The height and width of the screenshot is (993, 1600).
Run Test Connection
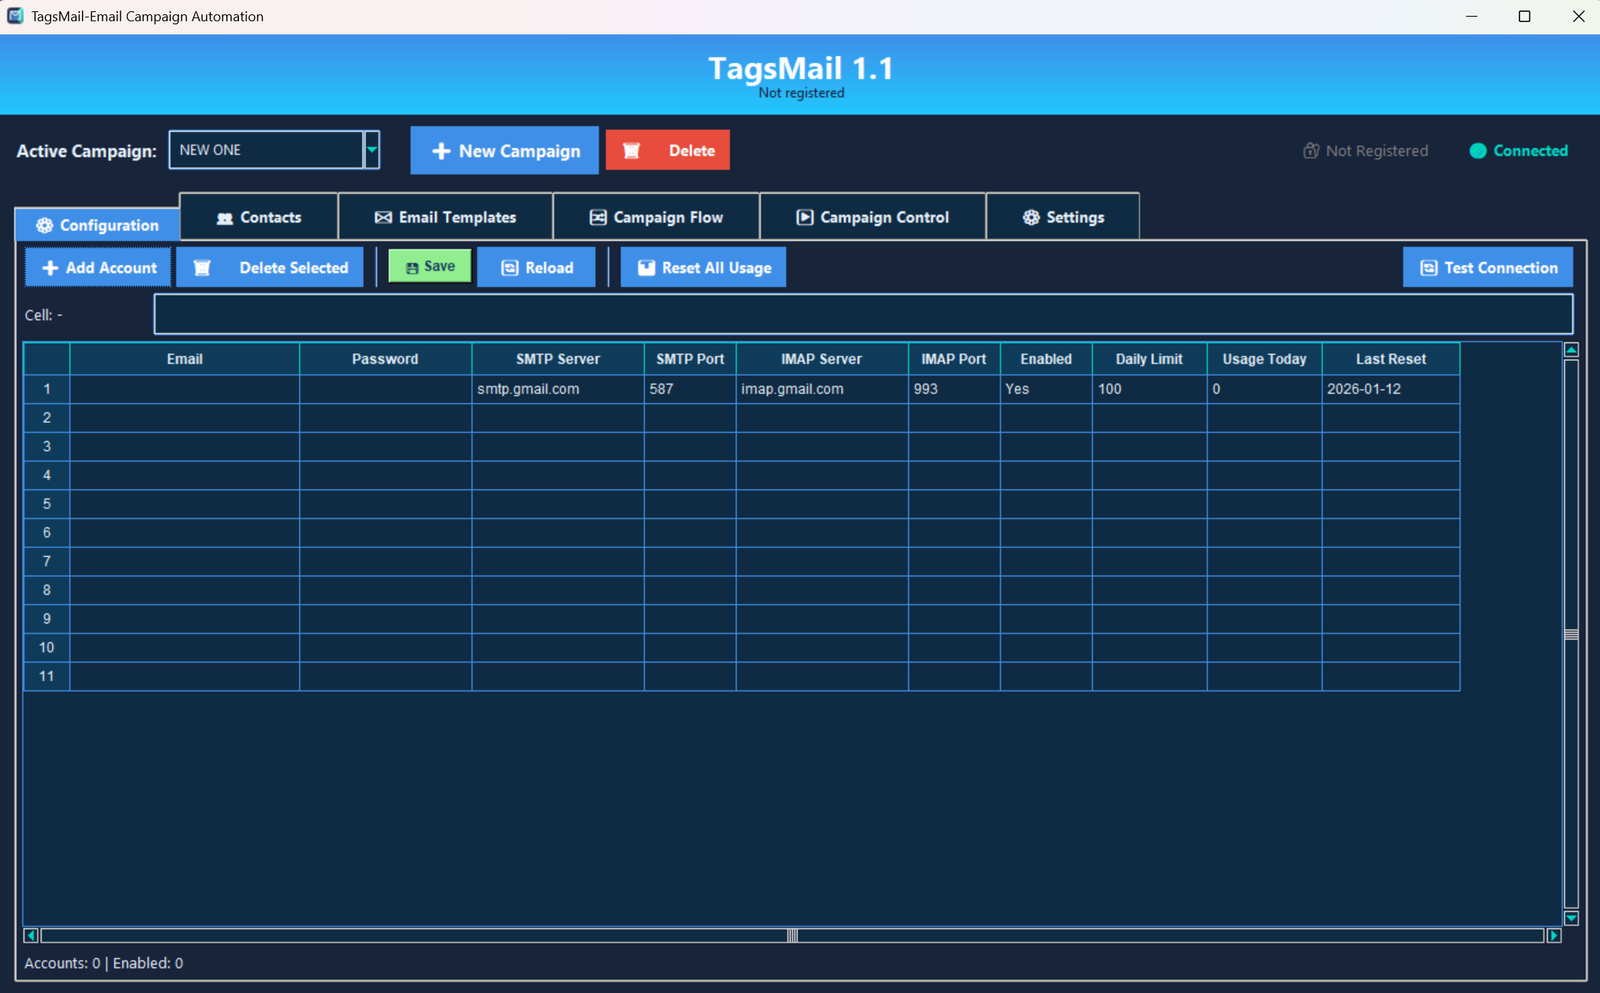[1487, 268]
